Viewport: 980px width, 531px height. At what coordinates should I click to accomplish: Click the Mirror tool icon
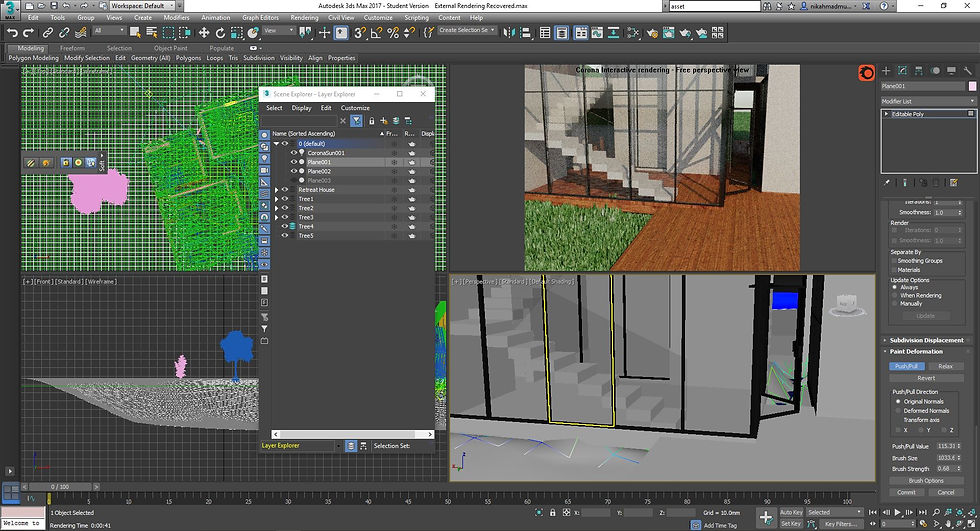click(509, 32)
